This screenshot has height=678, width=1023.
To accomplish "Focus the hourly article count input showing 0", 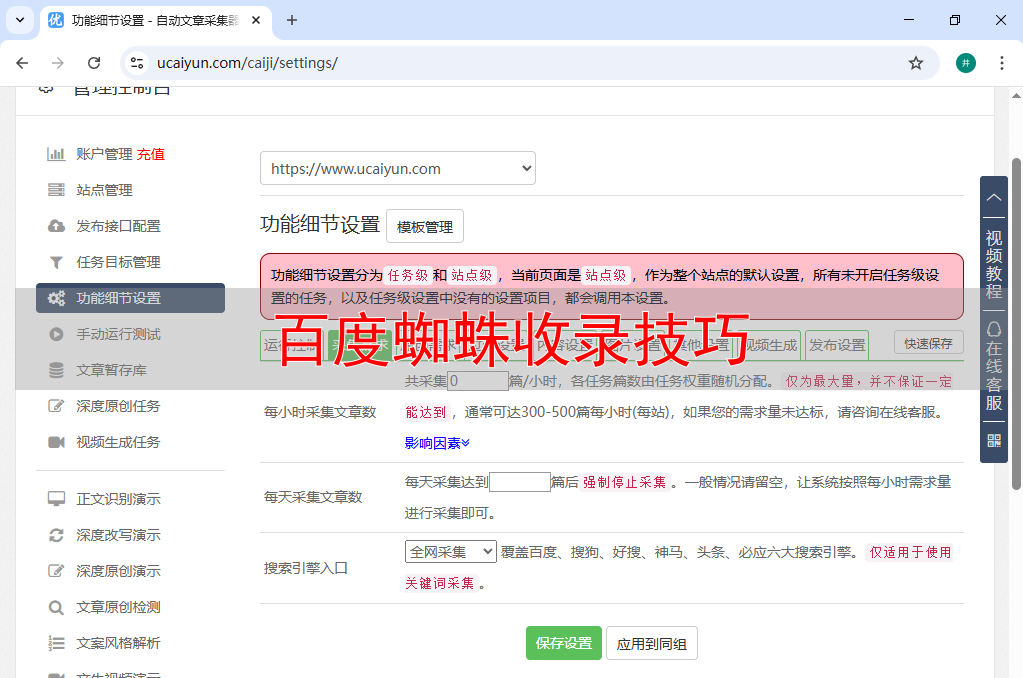I will tap(478, 381).
